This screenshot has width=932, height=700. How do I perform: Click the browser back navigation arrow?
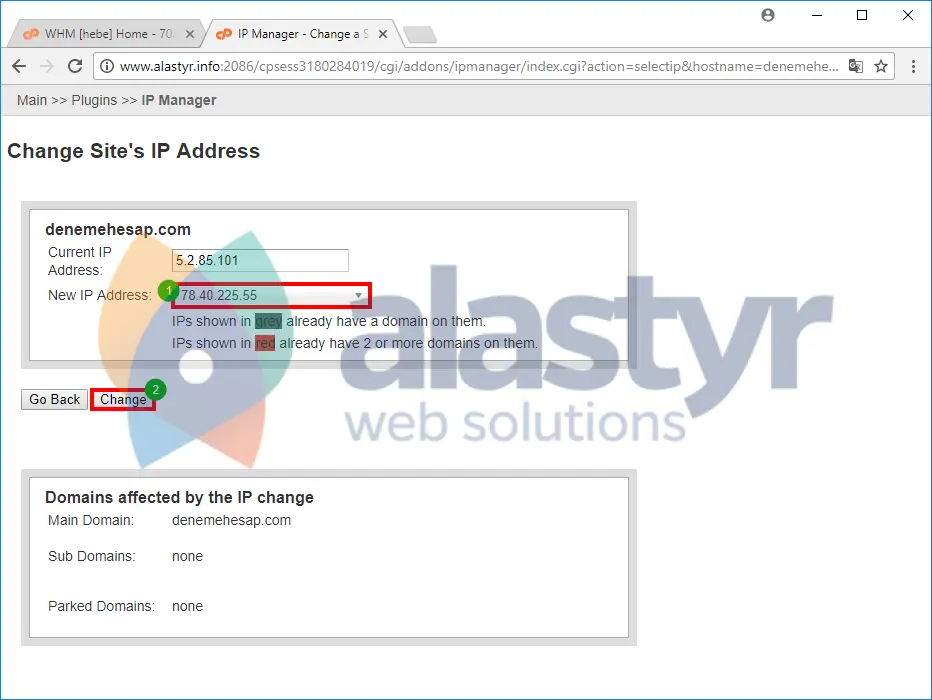click(x=19, y=66)
